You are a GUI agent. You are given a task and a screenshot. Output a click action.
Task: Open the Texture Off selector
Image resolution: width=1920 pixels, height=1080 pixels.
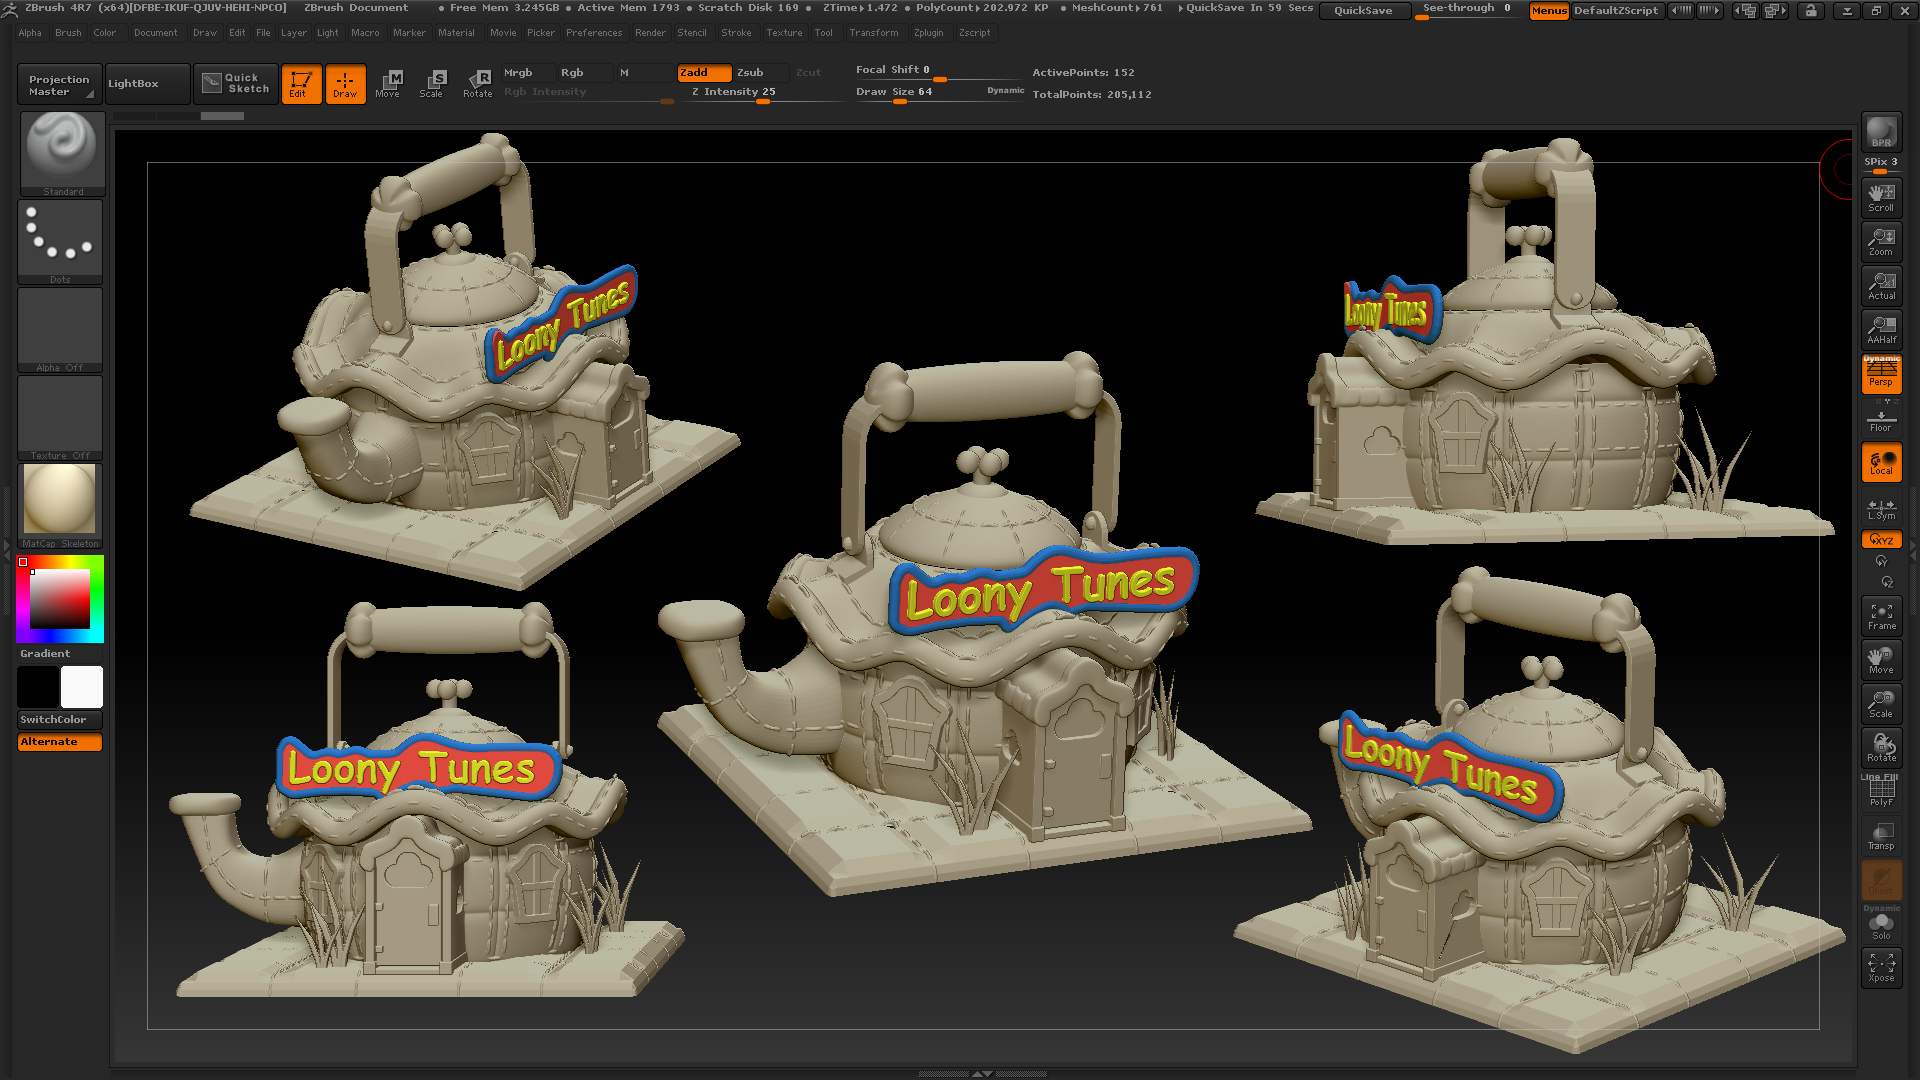point(60,418)
